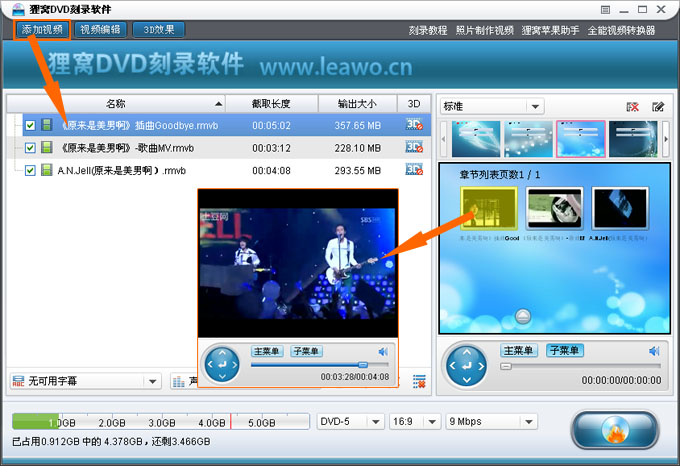
Task: Click 子菜单 in the right preview panel
Action: (565, 350)
